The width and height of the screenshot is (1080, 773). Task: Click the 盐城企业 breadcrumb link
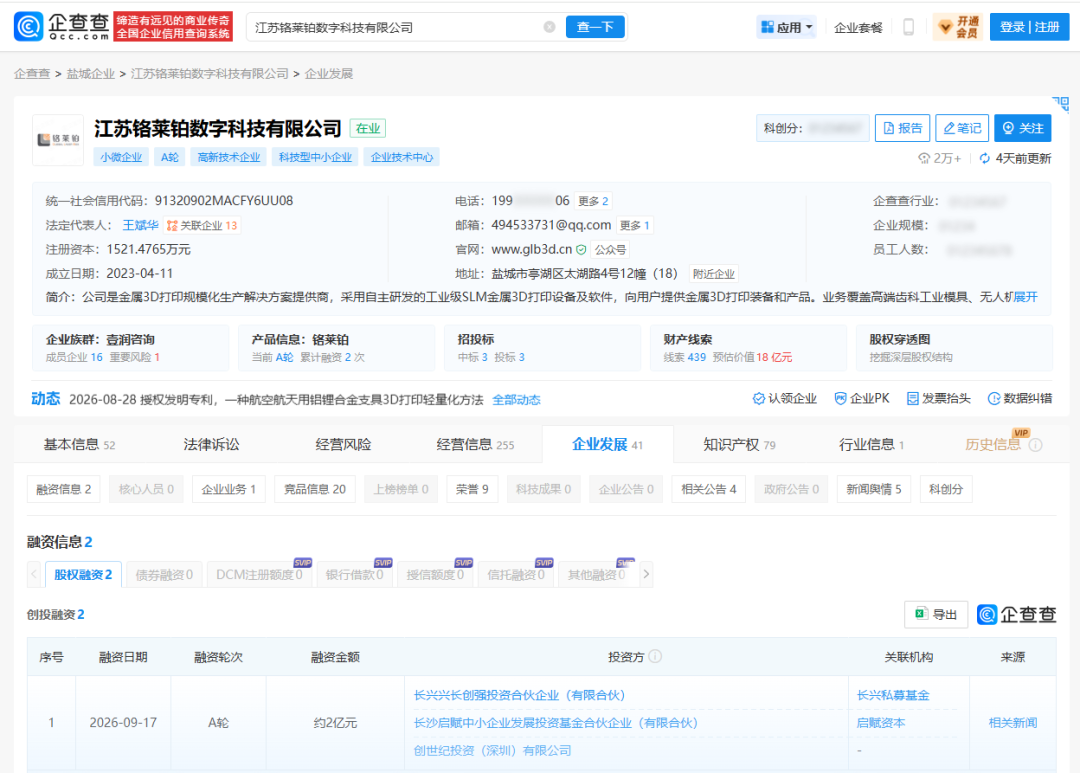[90, 74]
